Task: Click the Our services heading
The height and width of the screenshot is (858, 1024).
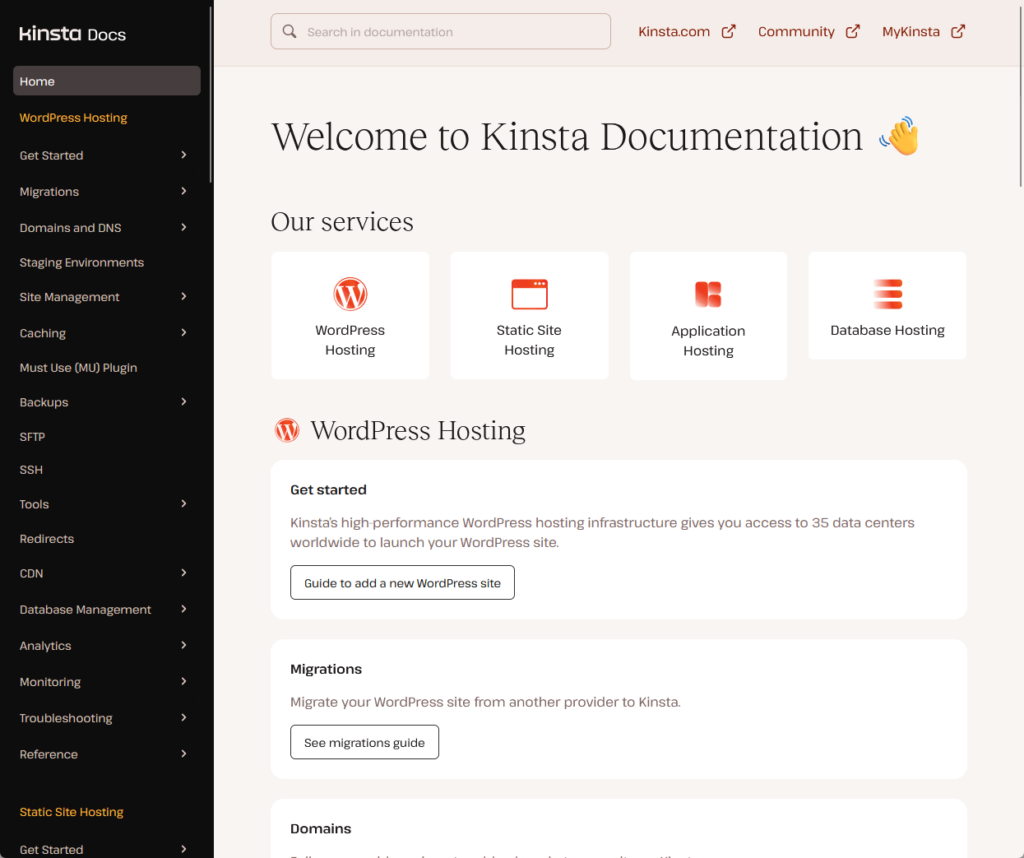Action: [342, 222]
